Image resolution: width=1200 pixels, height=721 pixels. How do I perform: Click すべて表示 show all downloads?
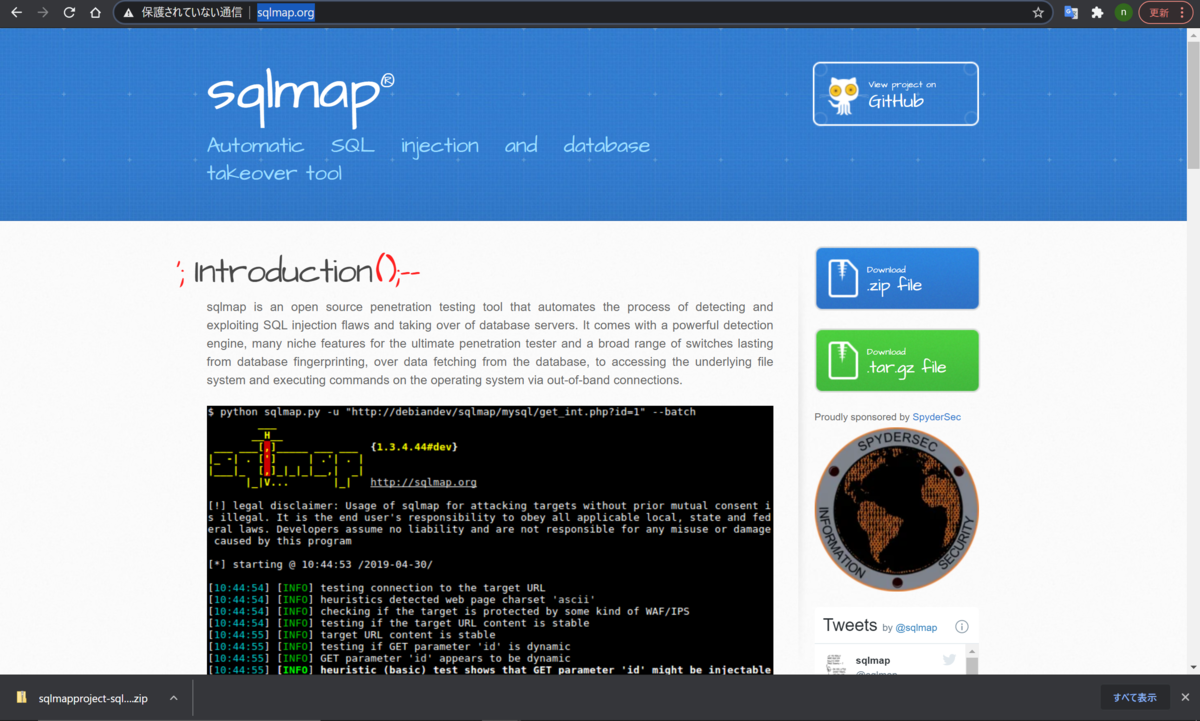click(1135, 698)
